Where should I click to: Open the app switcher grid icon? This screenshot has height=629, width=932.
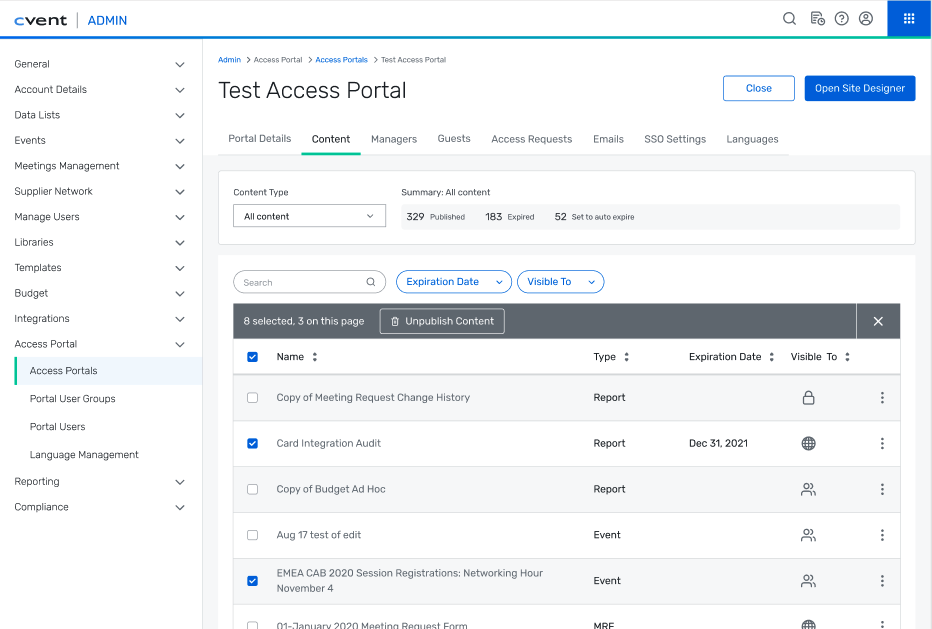(909, 19)
